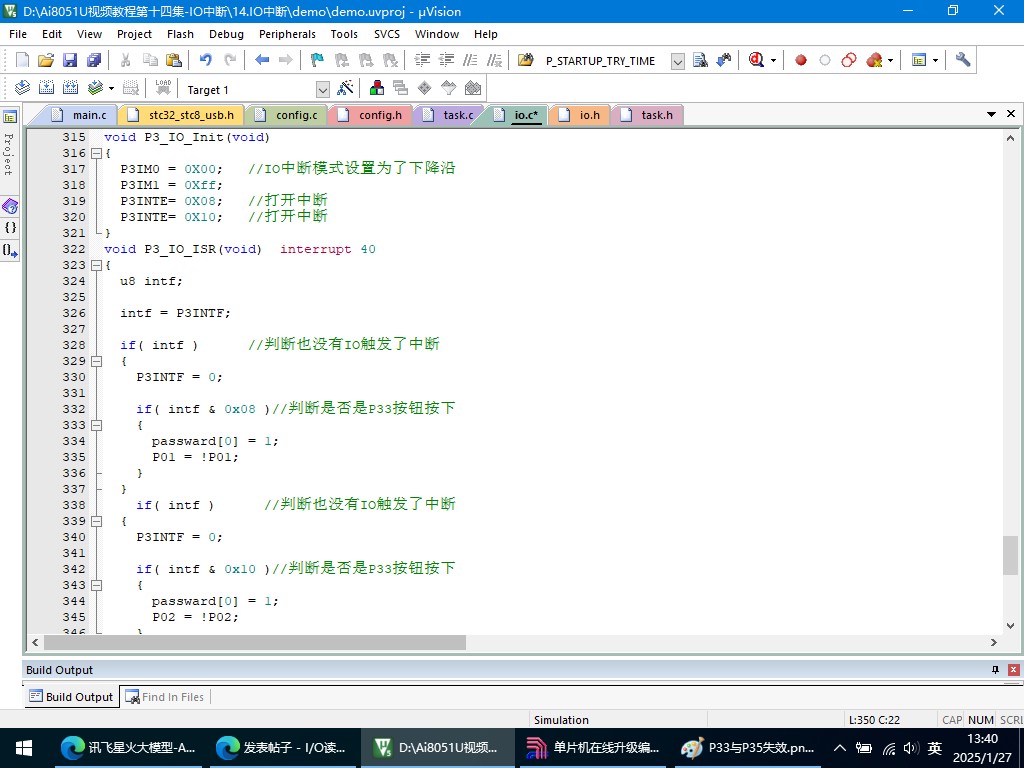1024x768 pixels.
Task: Translate the current file
Action: click(22, 88)
